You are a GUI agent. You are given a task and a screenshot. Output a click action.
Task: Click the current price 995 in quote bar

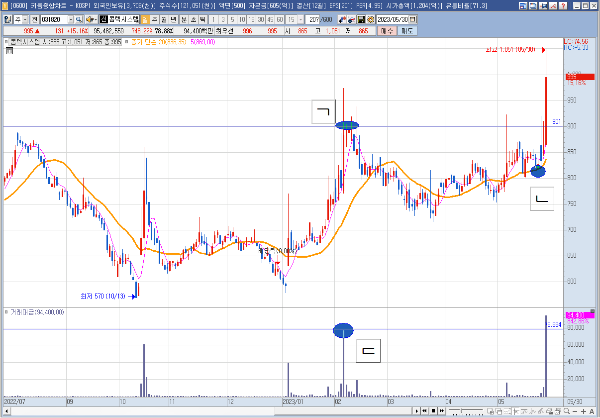point(29,31)
